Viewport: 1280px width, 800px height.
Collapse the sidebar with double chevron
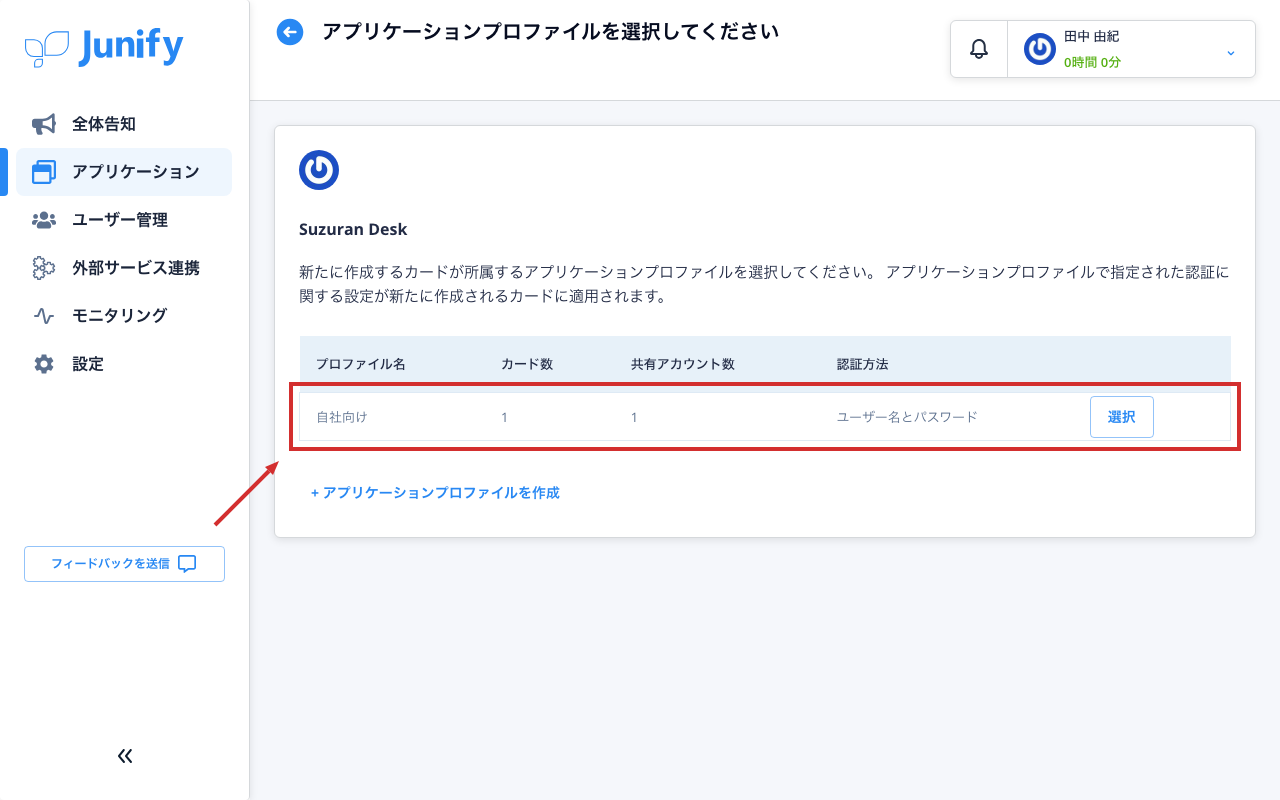point(125,756)
